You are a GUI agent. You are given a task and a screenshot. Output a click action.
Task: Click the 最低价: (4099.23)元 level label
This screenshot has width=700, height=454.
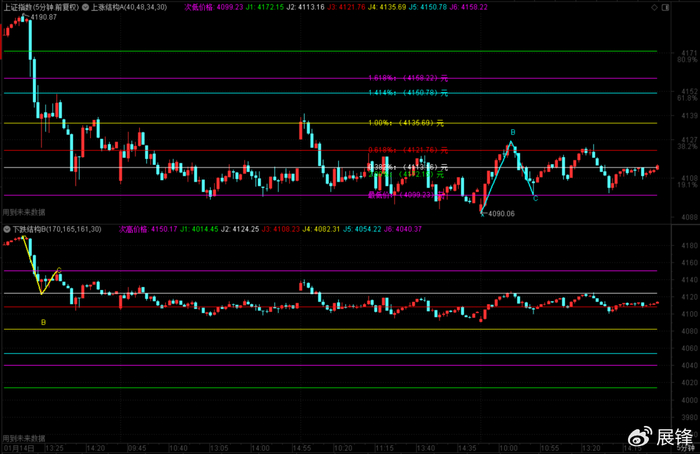pyautogui.click(x=407, y=195)
